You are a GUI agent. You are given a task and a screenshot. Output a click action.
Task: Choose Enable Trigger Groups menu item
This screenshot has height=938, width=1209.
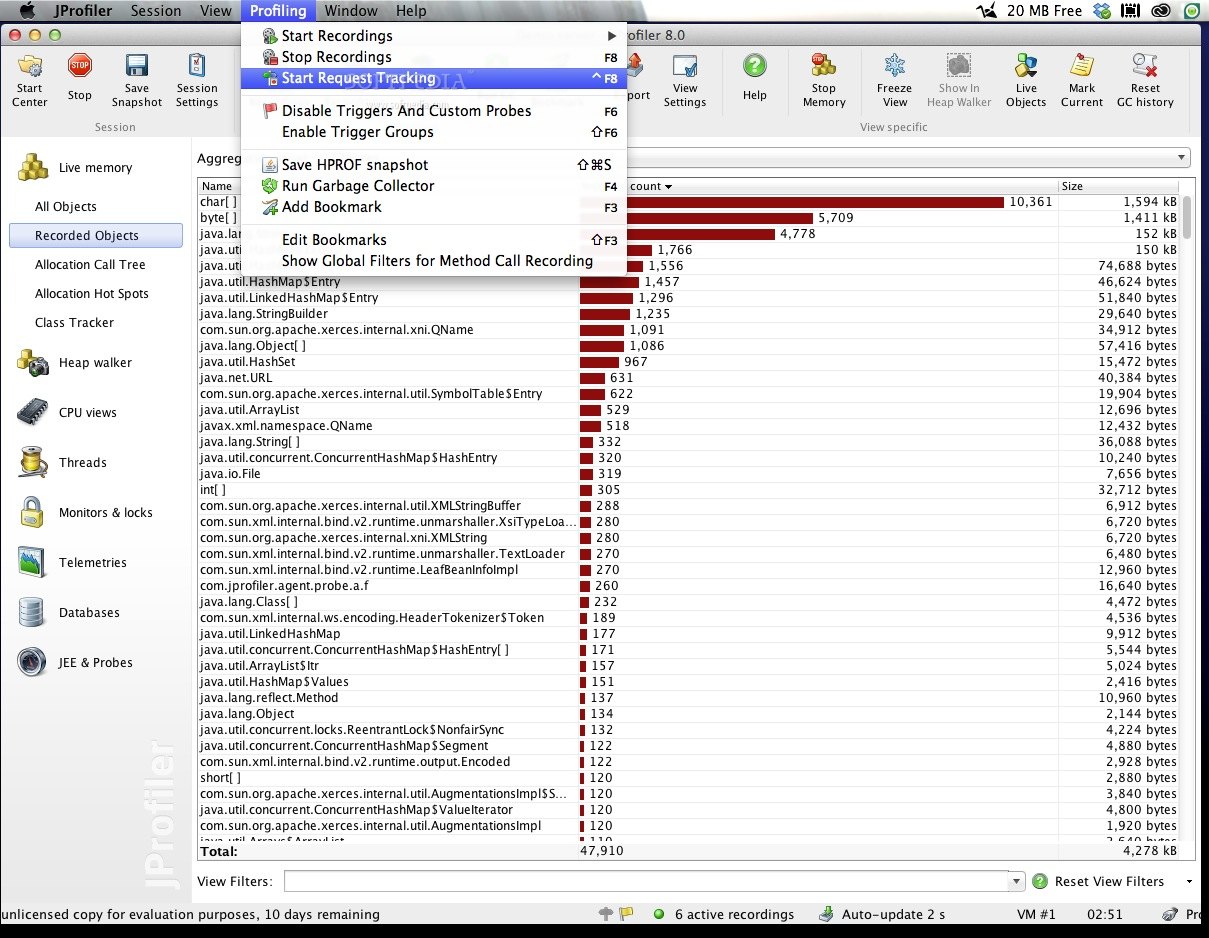(433, 132)
